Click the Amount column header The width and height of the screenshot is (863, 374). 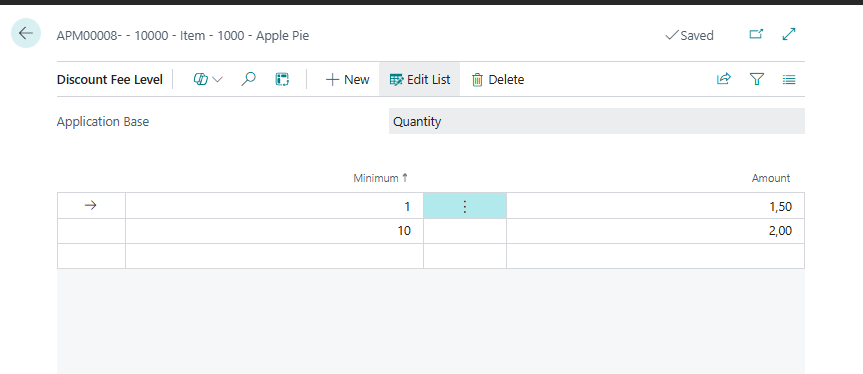(x=771, y=178)
